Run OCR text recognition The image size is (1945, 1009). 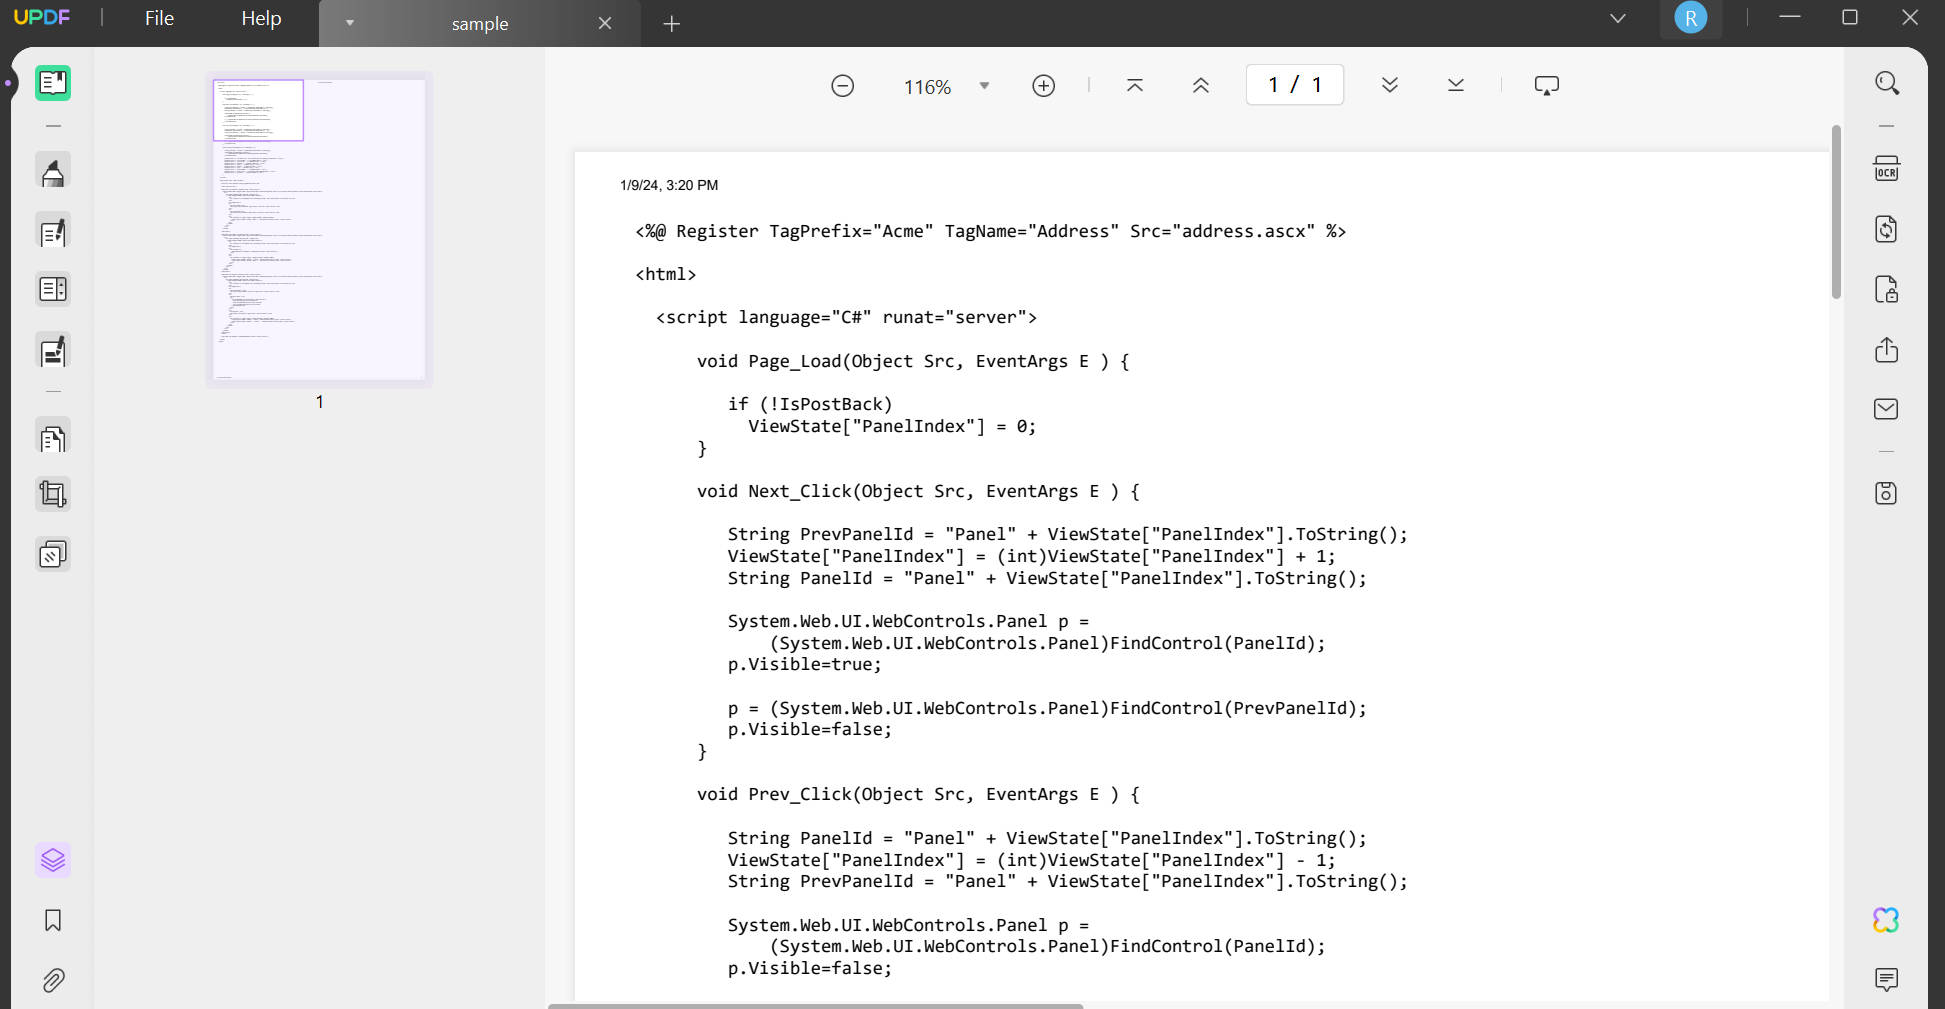tap(1887, 169)
